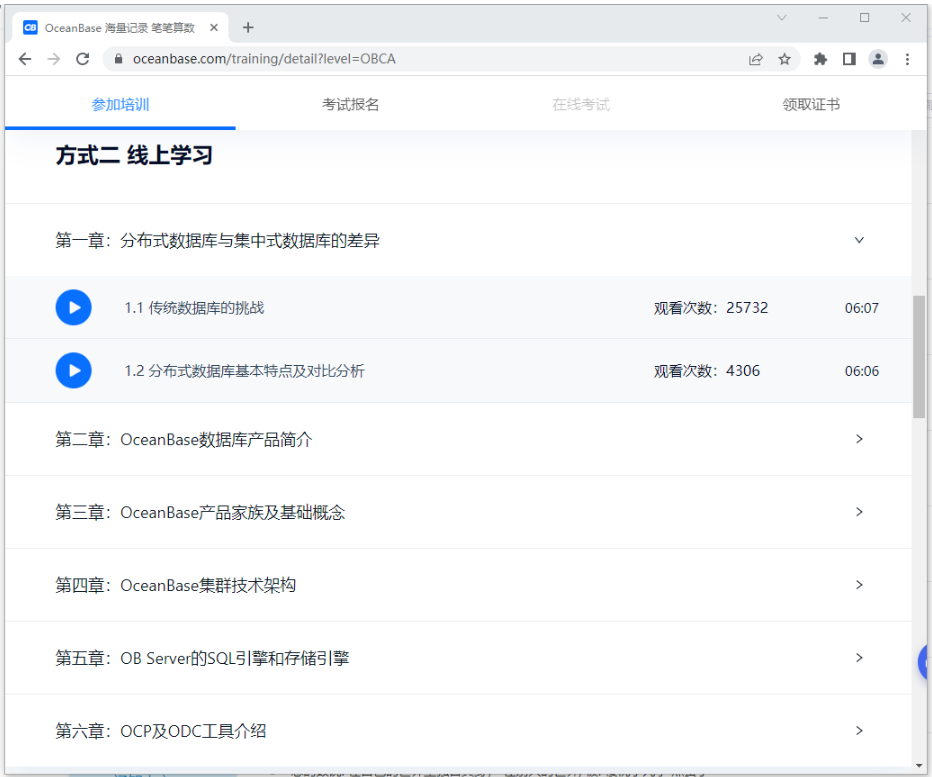Play the 1.2 分布式数据库基本特点及对比分析 video
The image size is (932, 777).
click(73, 370)
